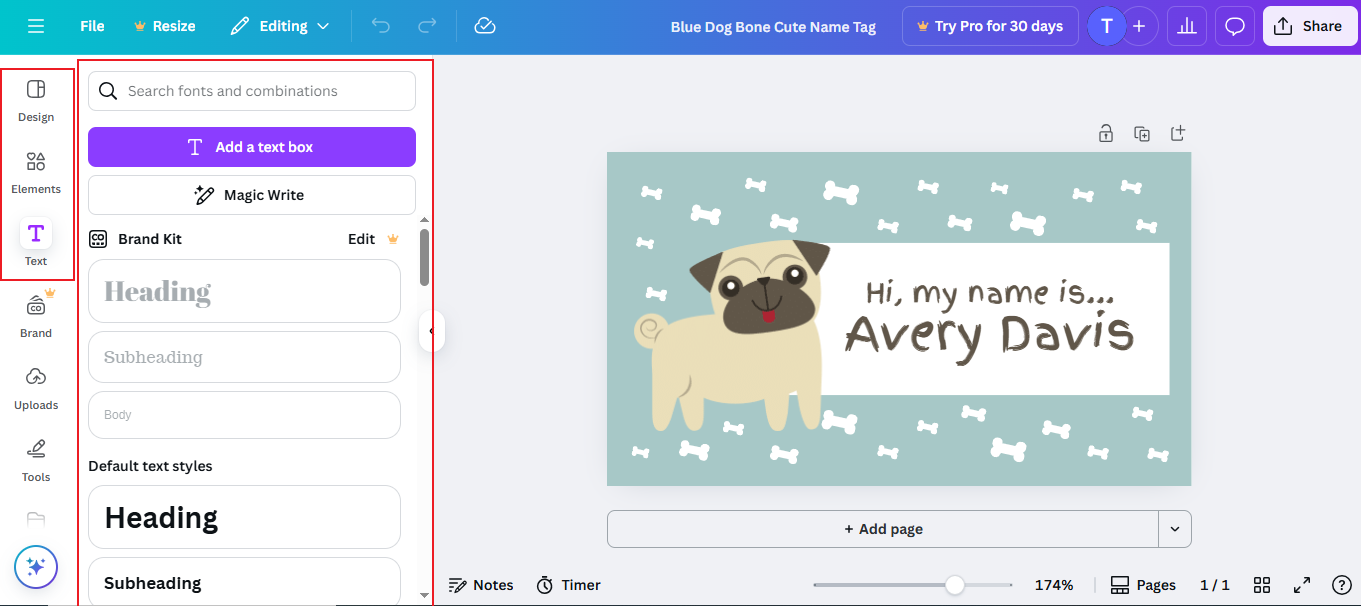Expand the Add page dropdown arrow
This screenshot has height=606, width=1361.
[1175, 529]
